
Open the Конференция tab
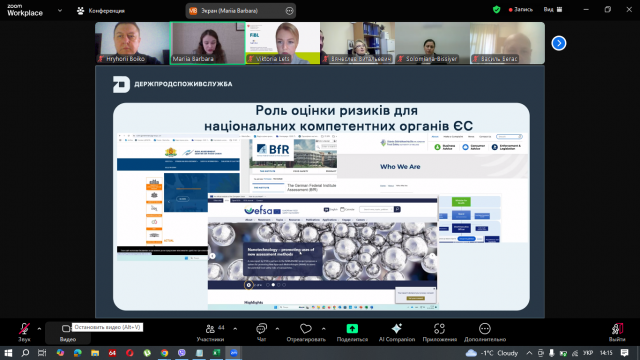[101, 11]
